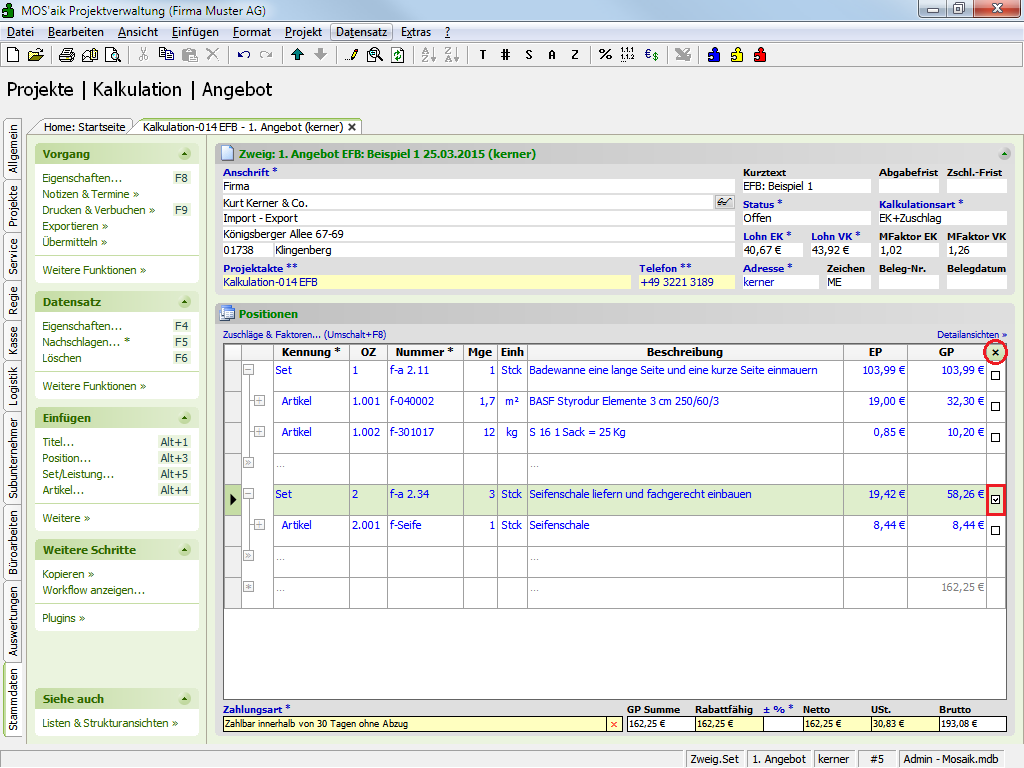Check the checkbox in the Badewanne row
The width and height of the screenshot is (1024, 768).
(x=995, y=376)
